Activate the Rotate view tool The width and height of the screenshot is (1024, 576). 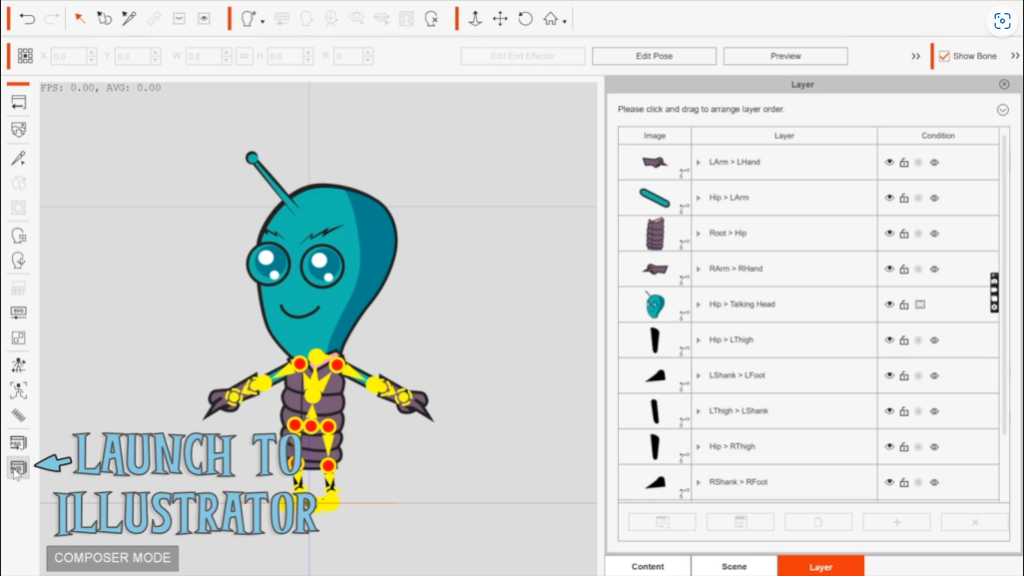coord(523,19)
